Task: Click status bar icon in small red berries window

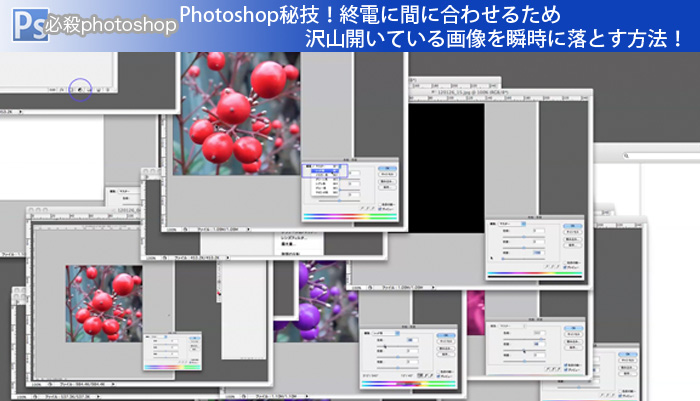Action: tap(50, 384)
